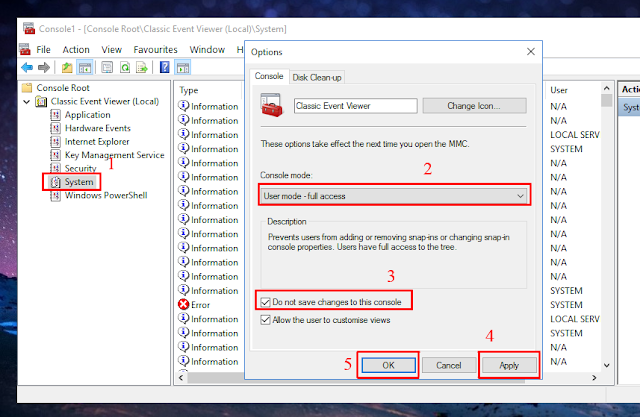This screenshot has width=640, height=417.
Task: Open the File menu
Action: pos(43,50)
